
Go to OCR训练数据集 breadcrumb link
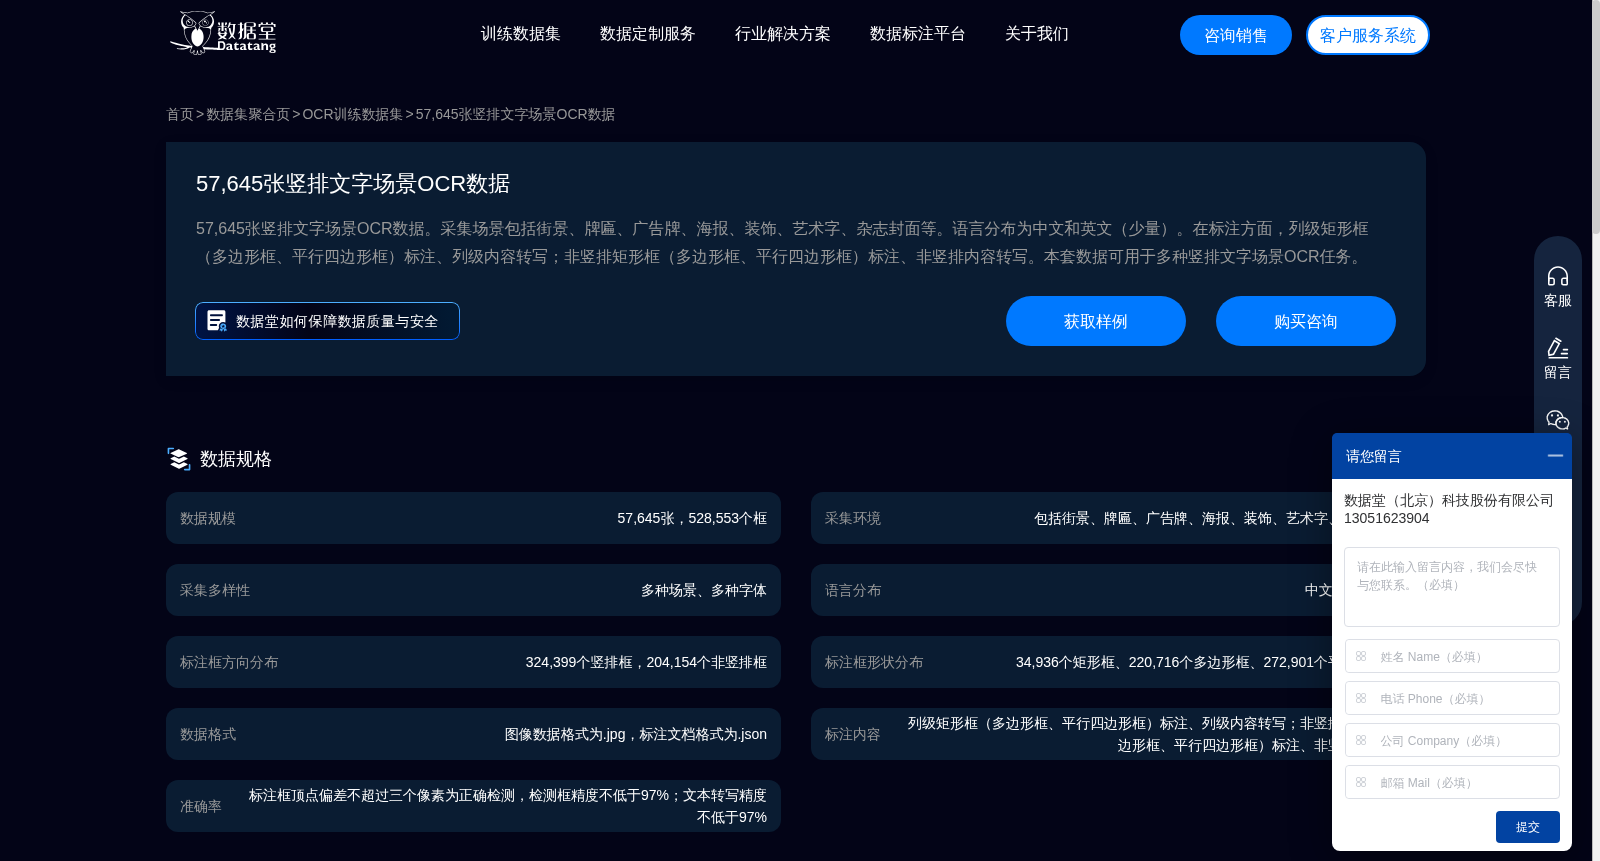tap(353, 114)
